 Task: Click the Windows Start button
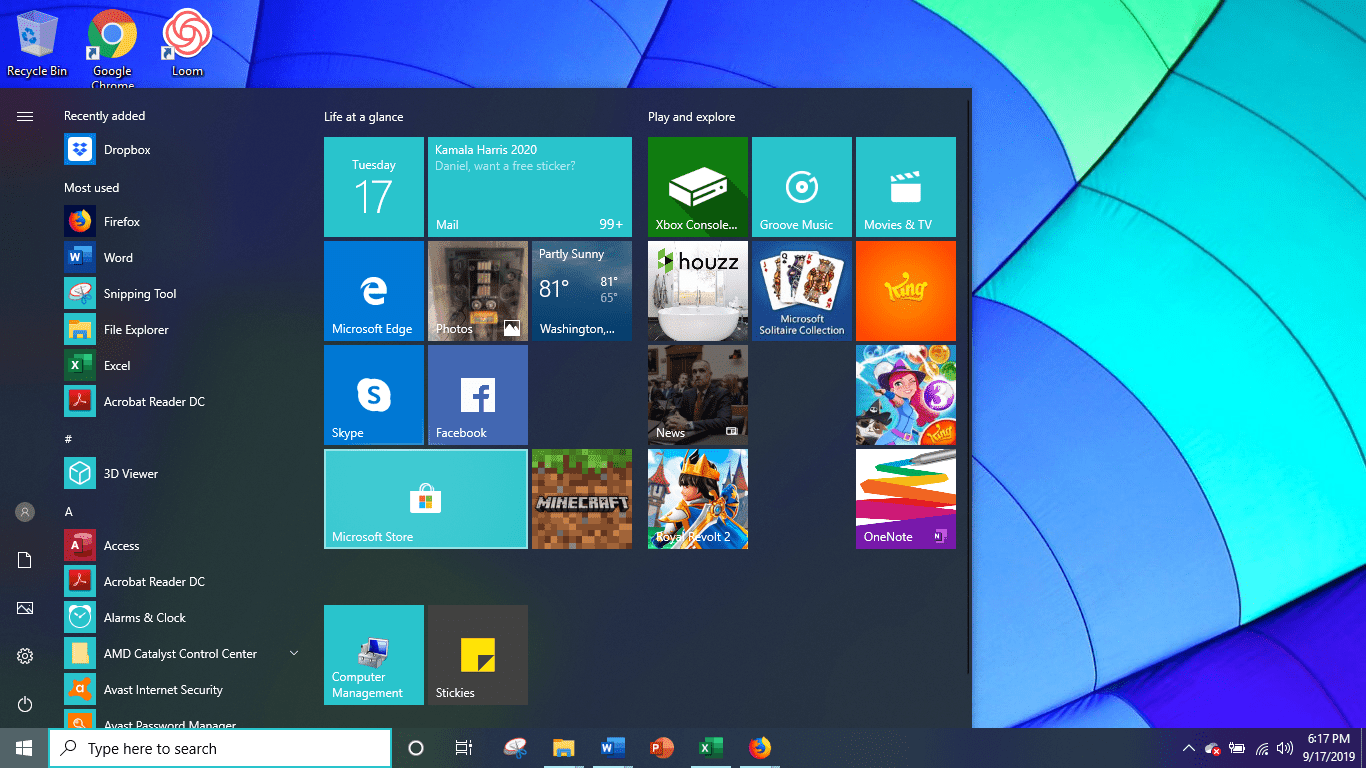(x=24, y=748)
